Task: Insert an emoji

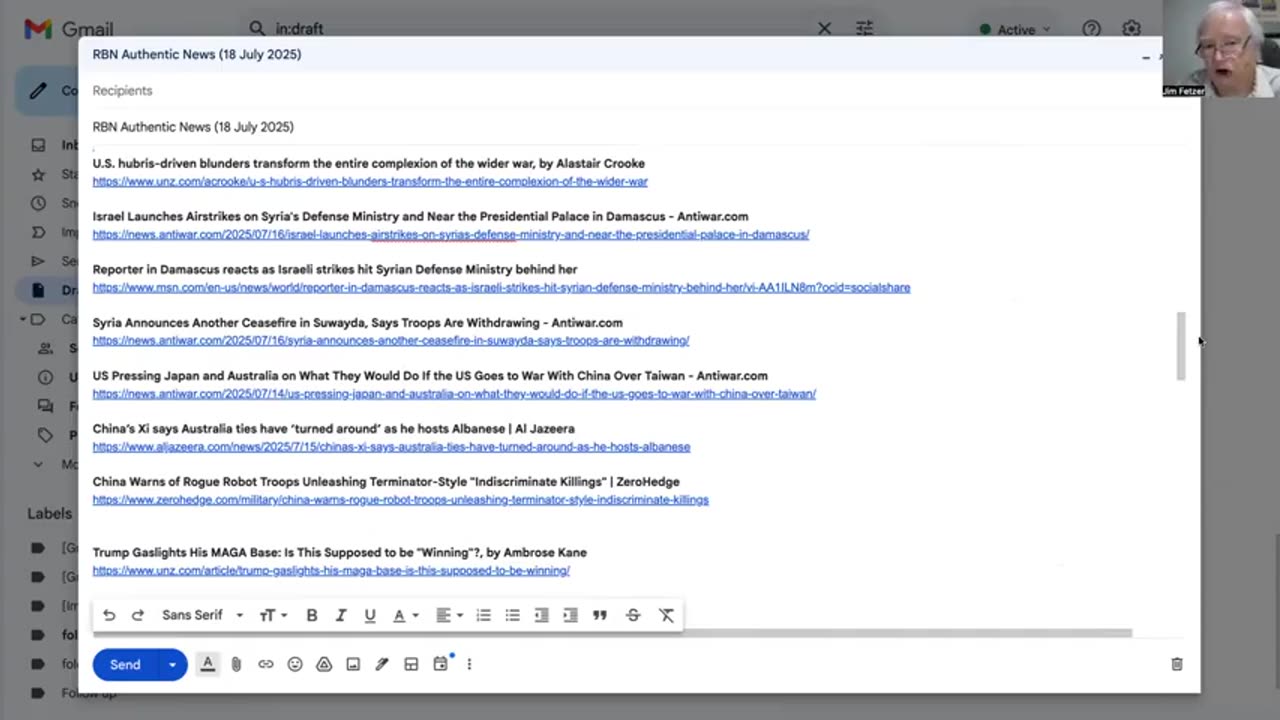Action: (294, 664)
